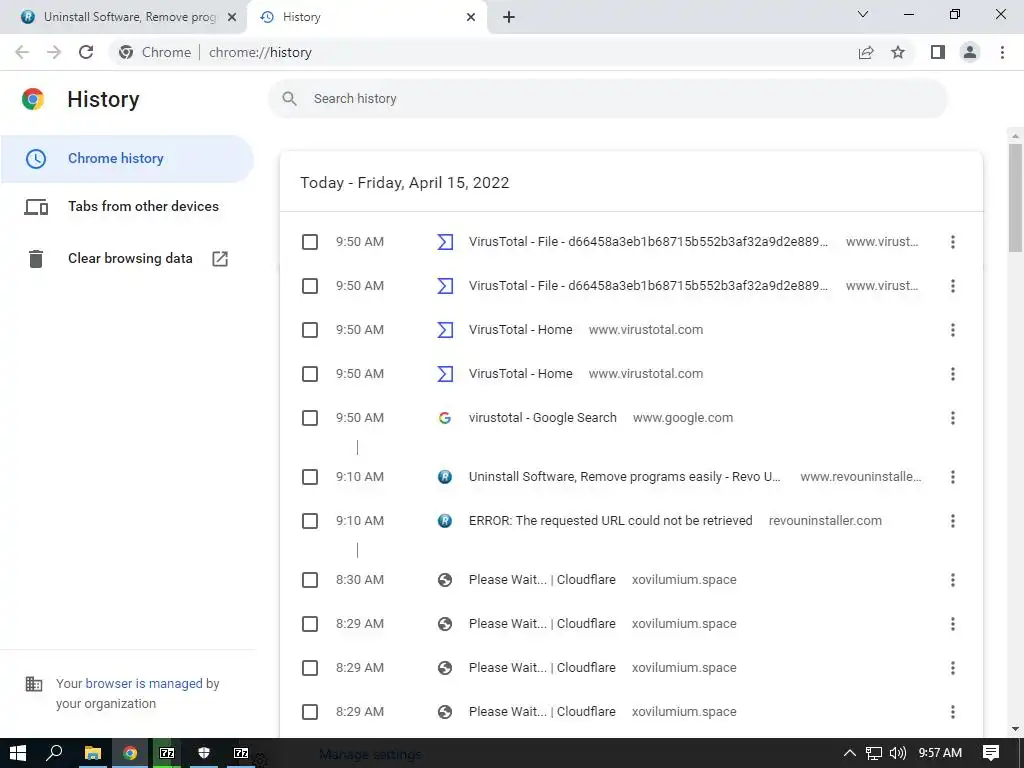Select checkbox for 8:30 AM Cloudflare entry
Screen dimensions: 1024x768
(x=310, y=580)
